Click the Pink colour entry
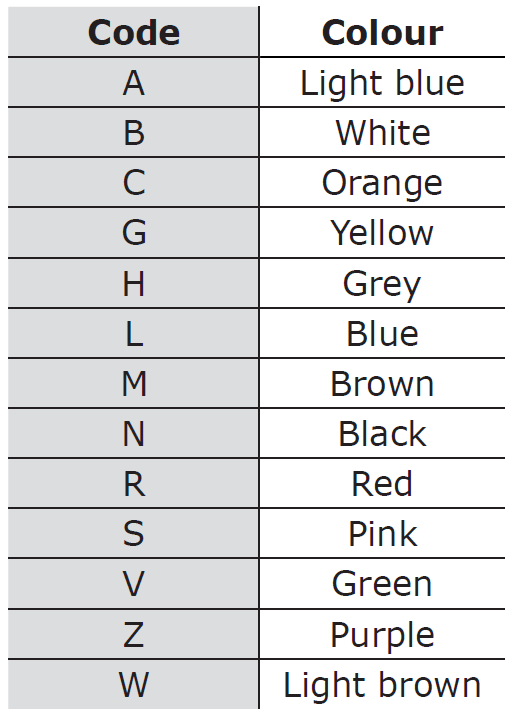The width and height of the screenshot is (520, 718). pyautogui.click(x=382, y=534)
